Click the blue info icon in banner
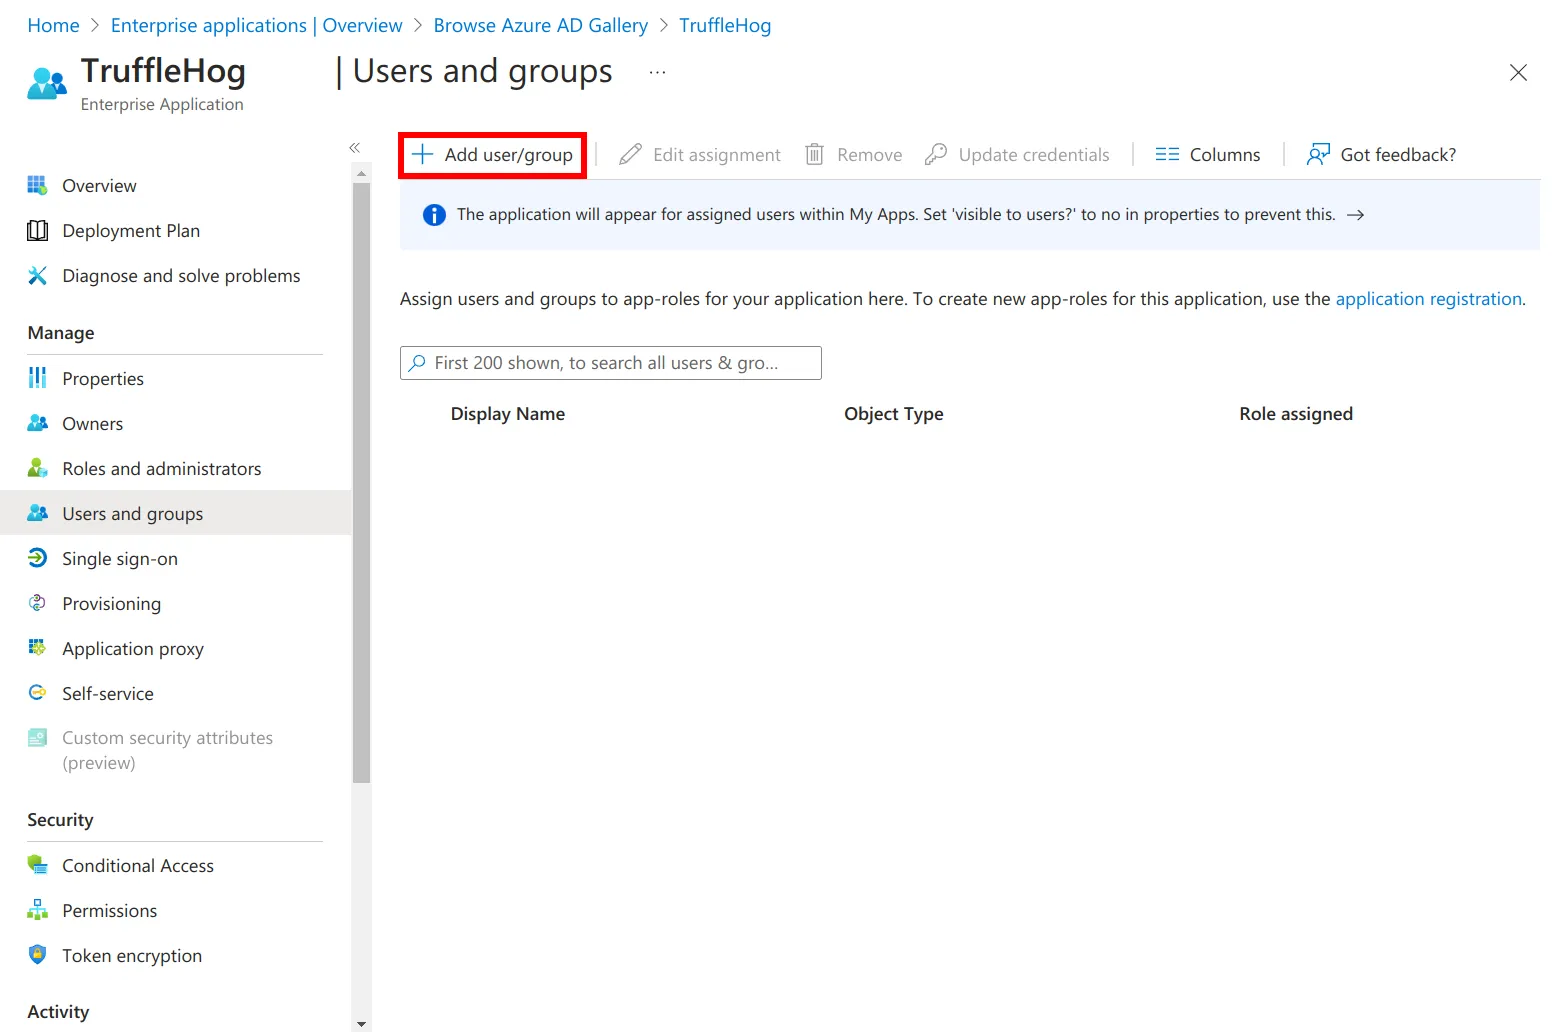The height and width of the screenshot is (1032, 1566). 434,215
